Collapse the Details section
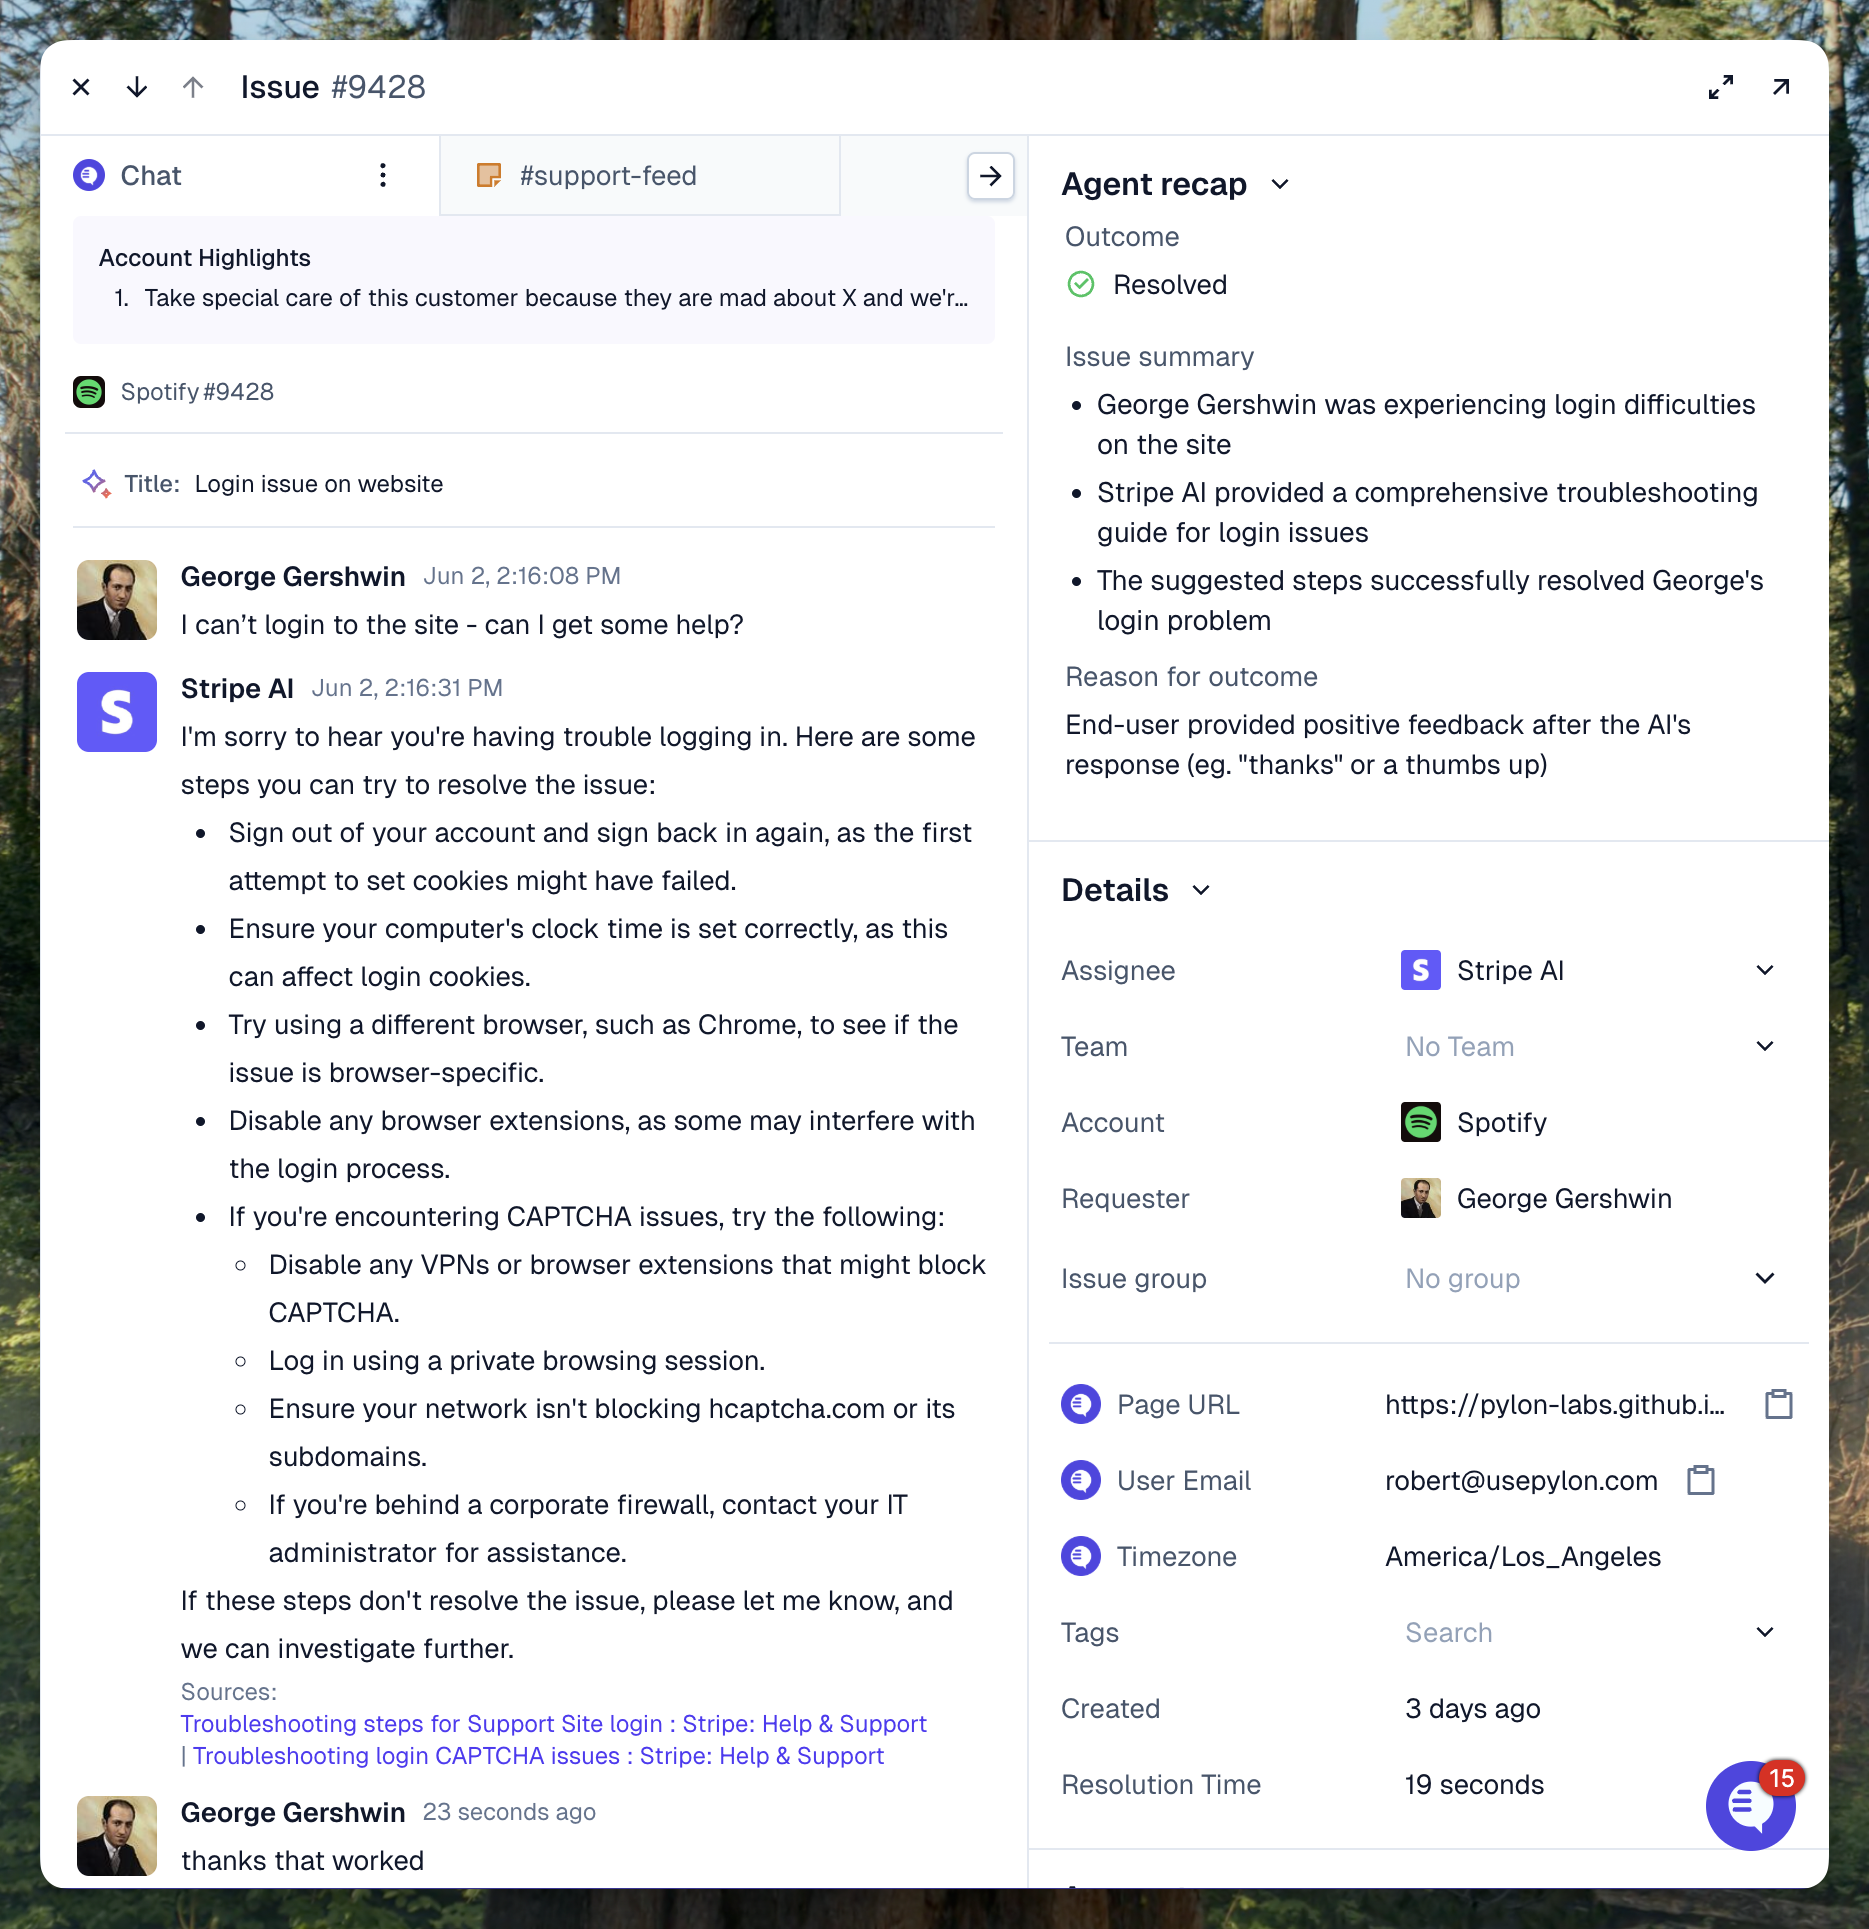Image resolution: width=1869 pixels, height=1929 pixels. pos(1201,891)
